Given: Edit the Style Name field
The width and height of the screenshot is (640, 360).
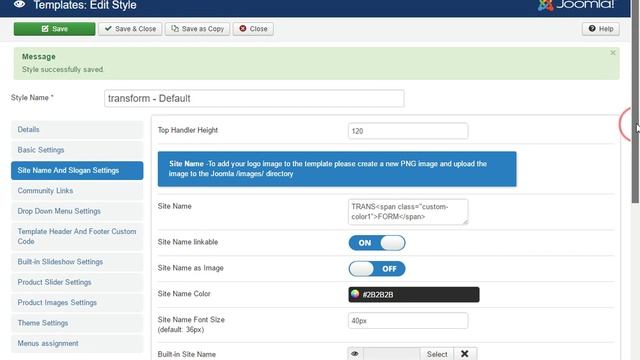Looking at the screenshot, I should coord(254,98).
